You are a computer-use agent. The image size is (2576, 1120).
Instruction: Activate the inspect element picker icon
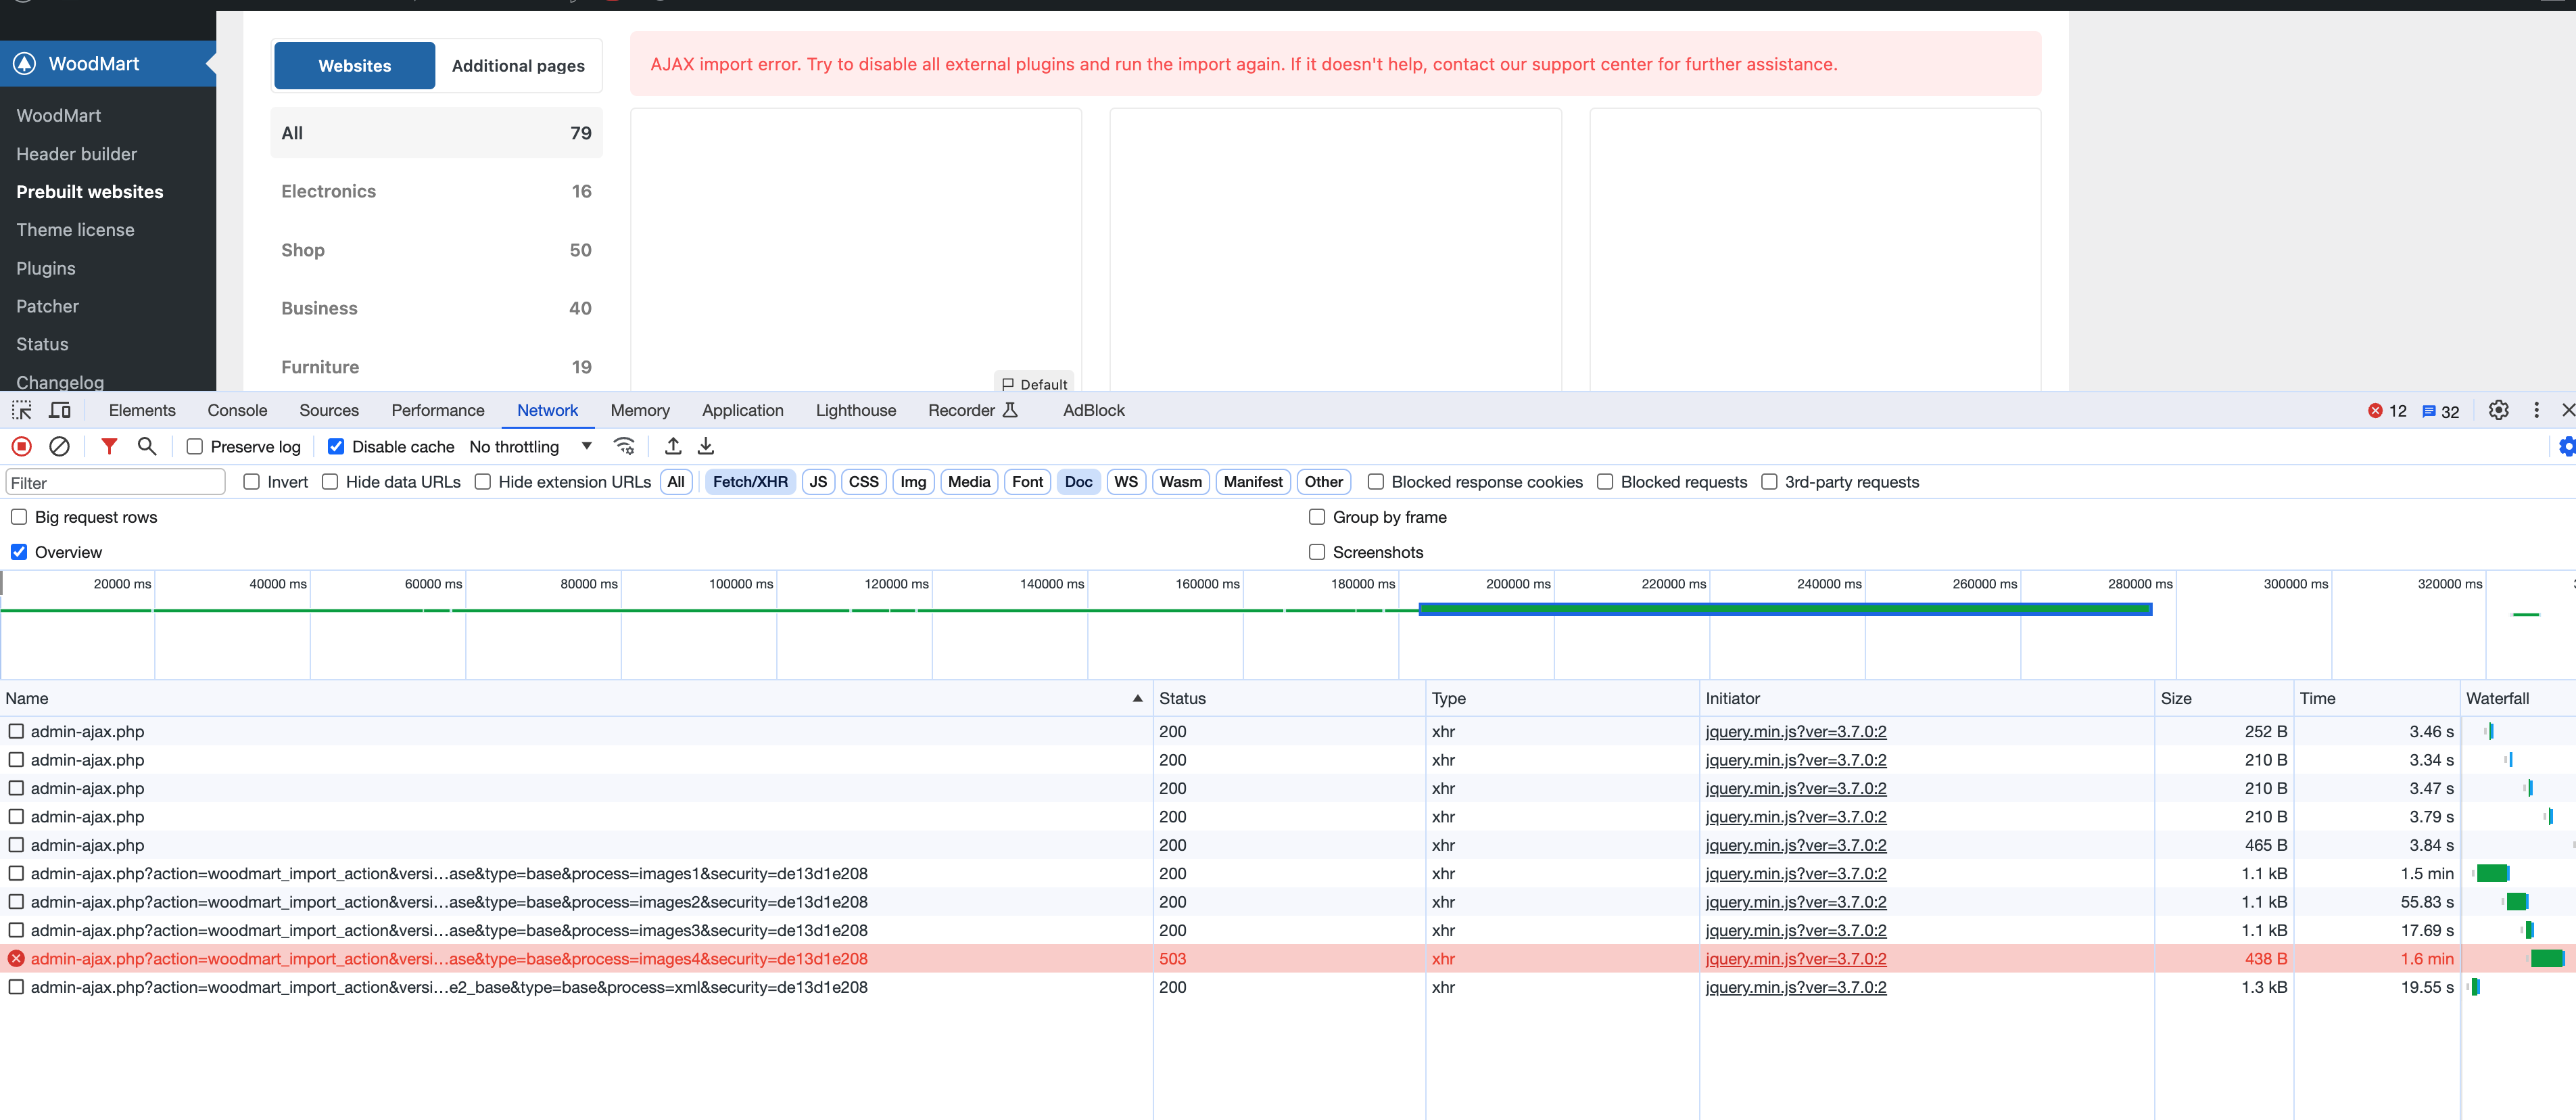click(x=22, y=410)
